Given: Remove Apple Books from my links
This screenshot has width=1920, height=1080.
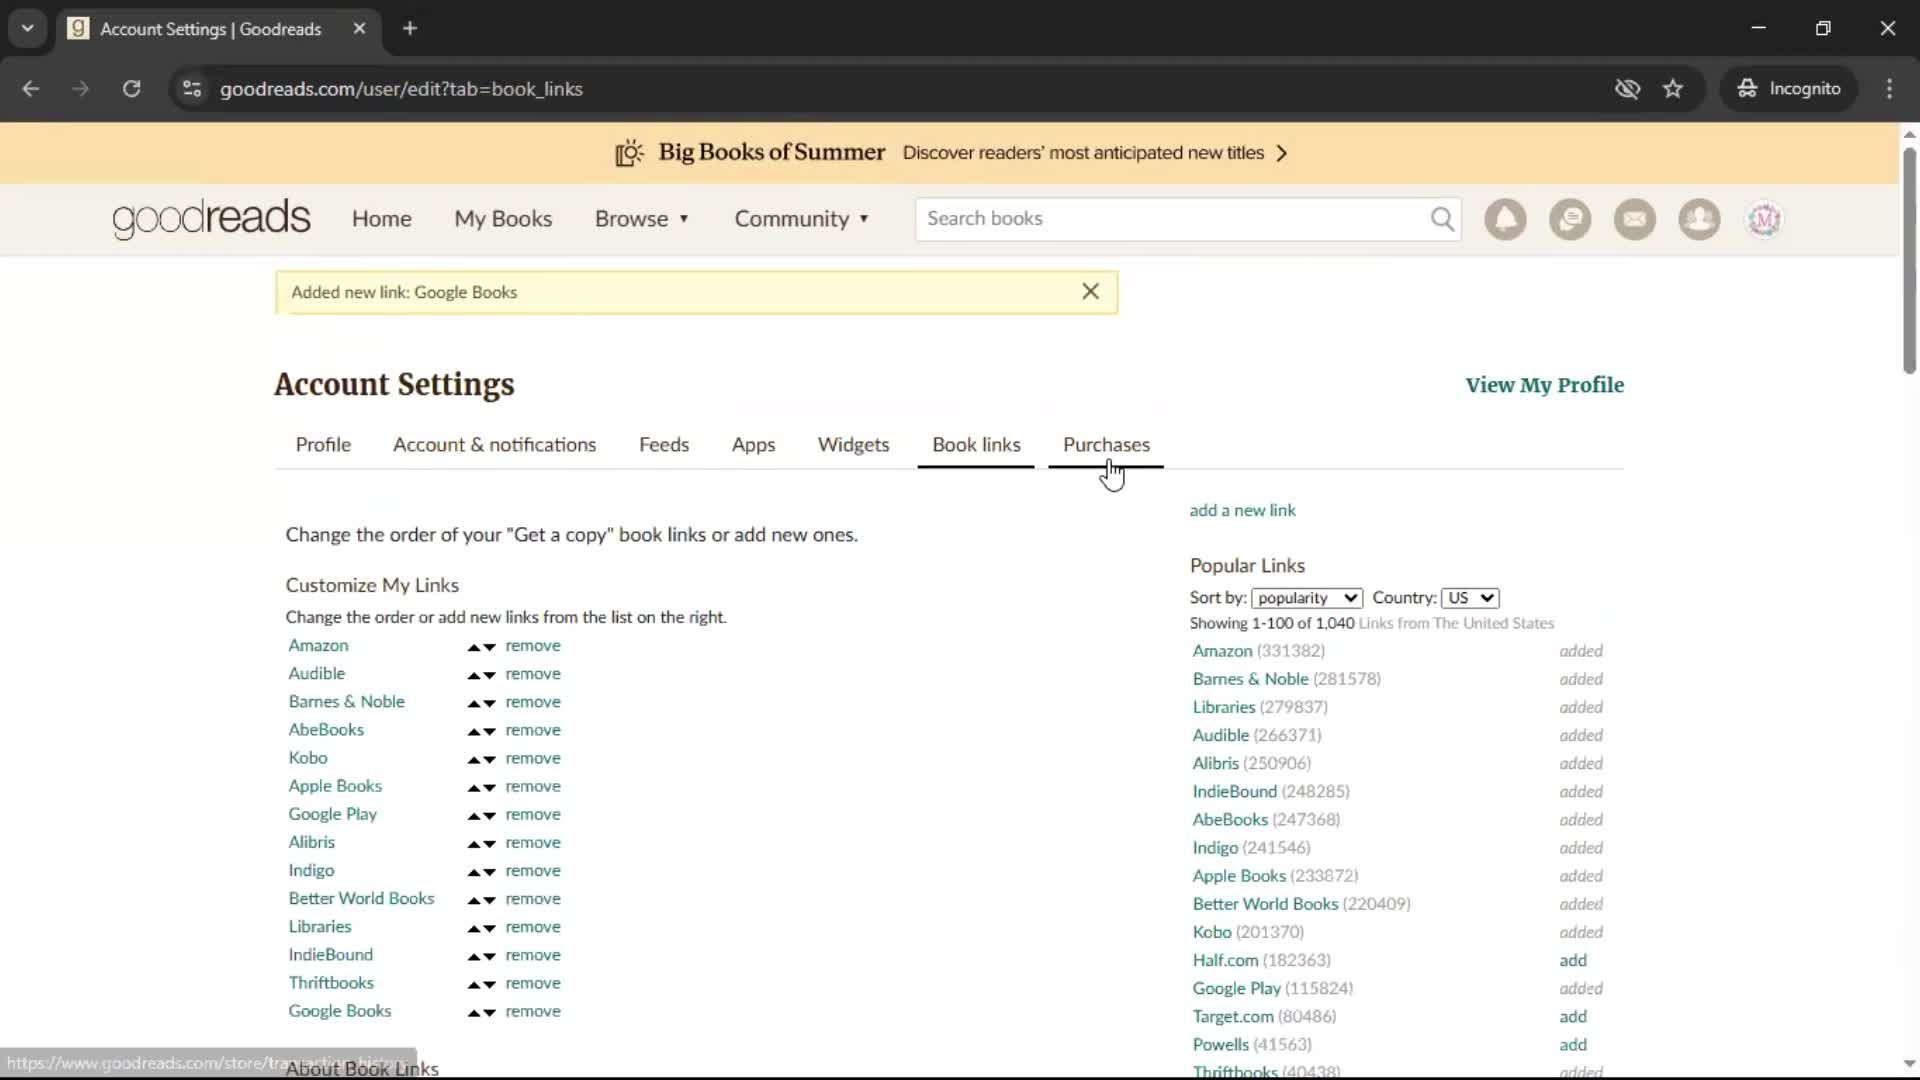Looking at the screenshot, I should coord(533,786).
